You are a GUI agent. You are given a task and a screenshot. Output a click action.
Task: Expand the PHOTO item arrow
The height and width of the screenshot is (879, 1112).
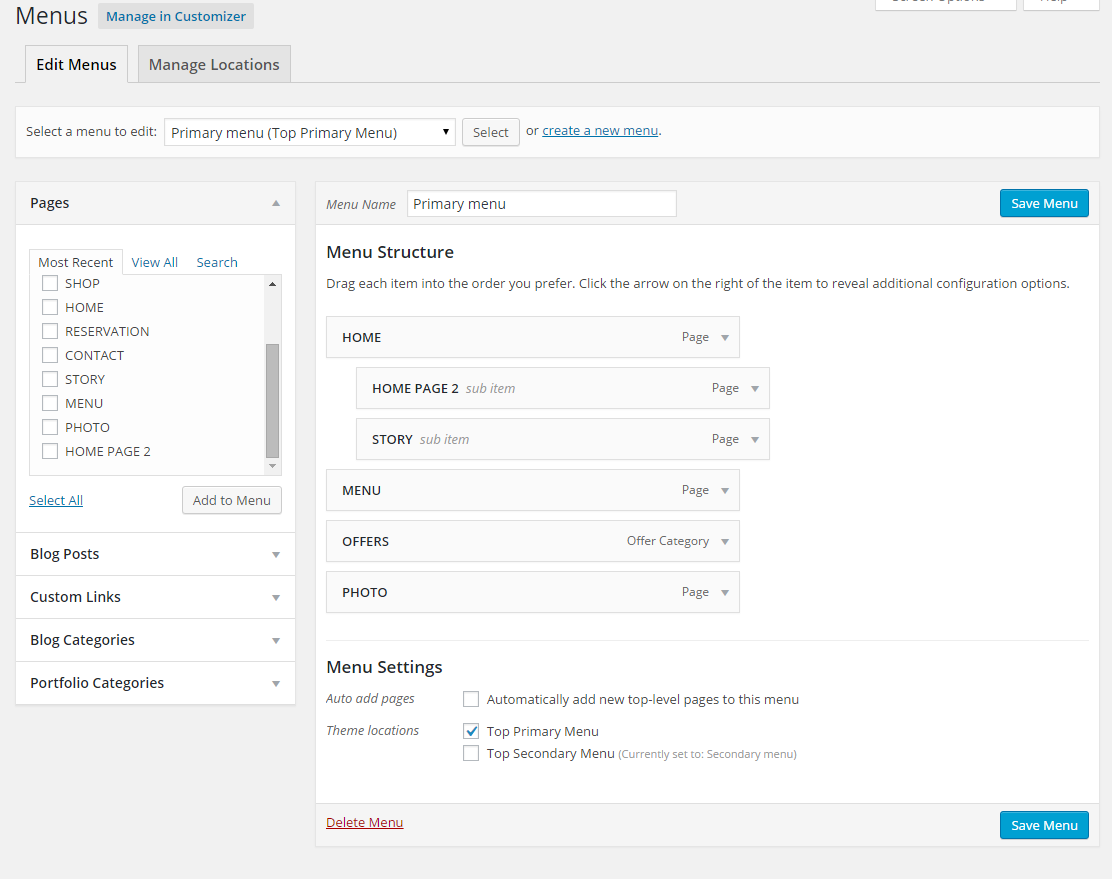pyautogui.click(x=725, y=593)
